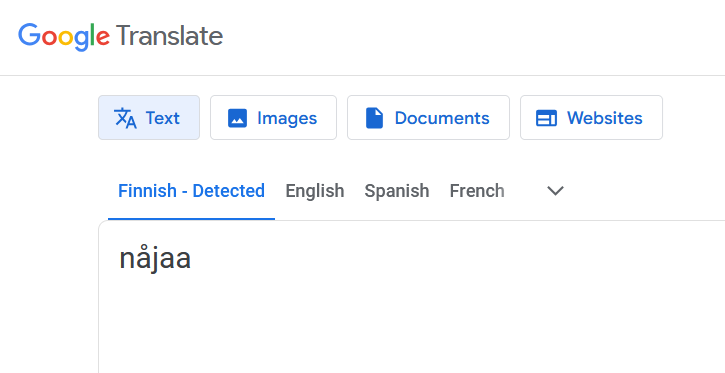
Task: Select the Finnish - Detected language tab
Action: (191, 191)
